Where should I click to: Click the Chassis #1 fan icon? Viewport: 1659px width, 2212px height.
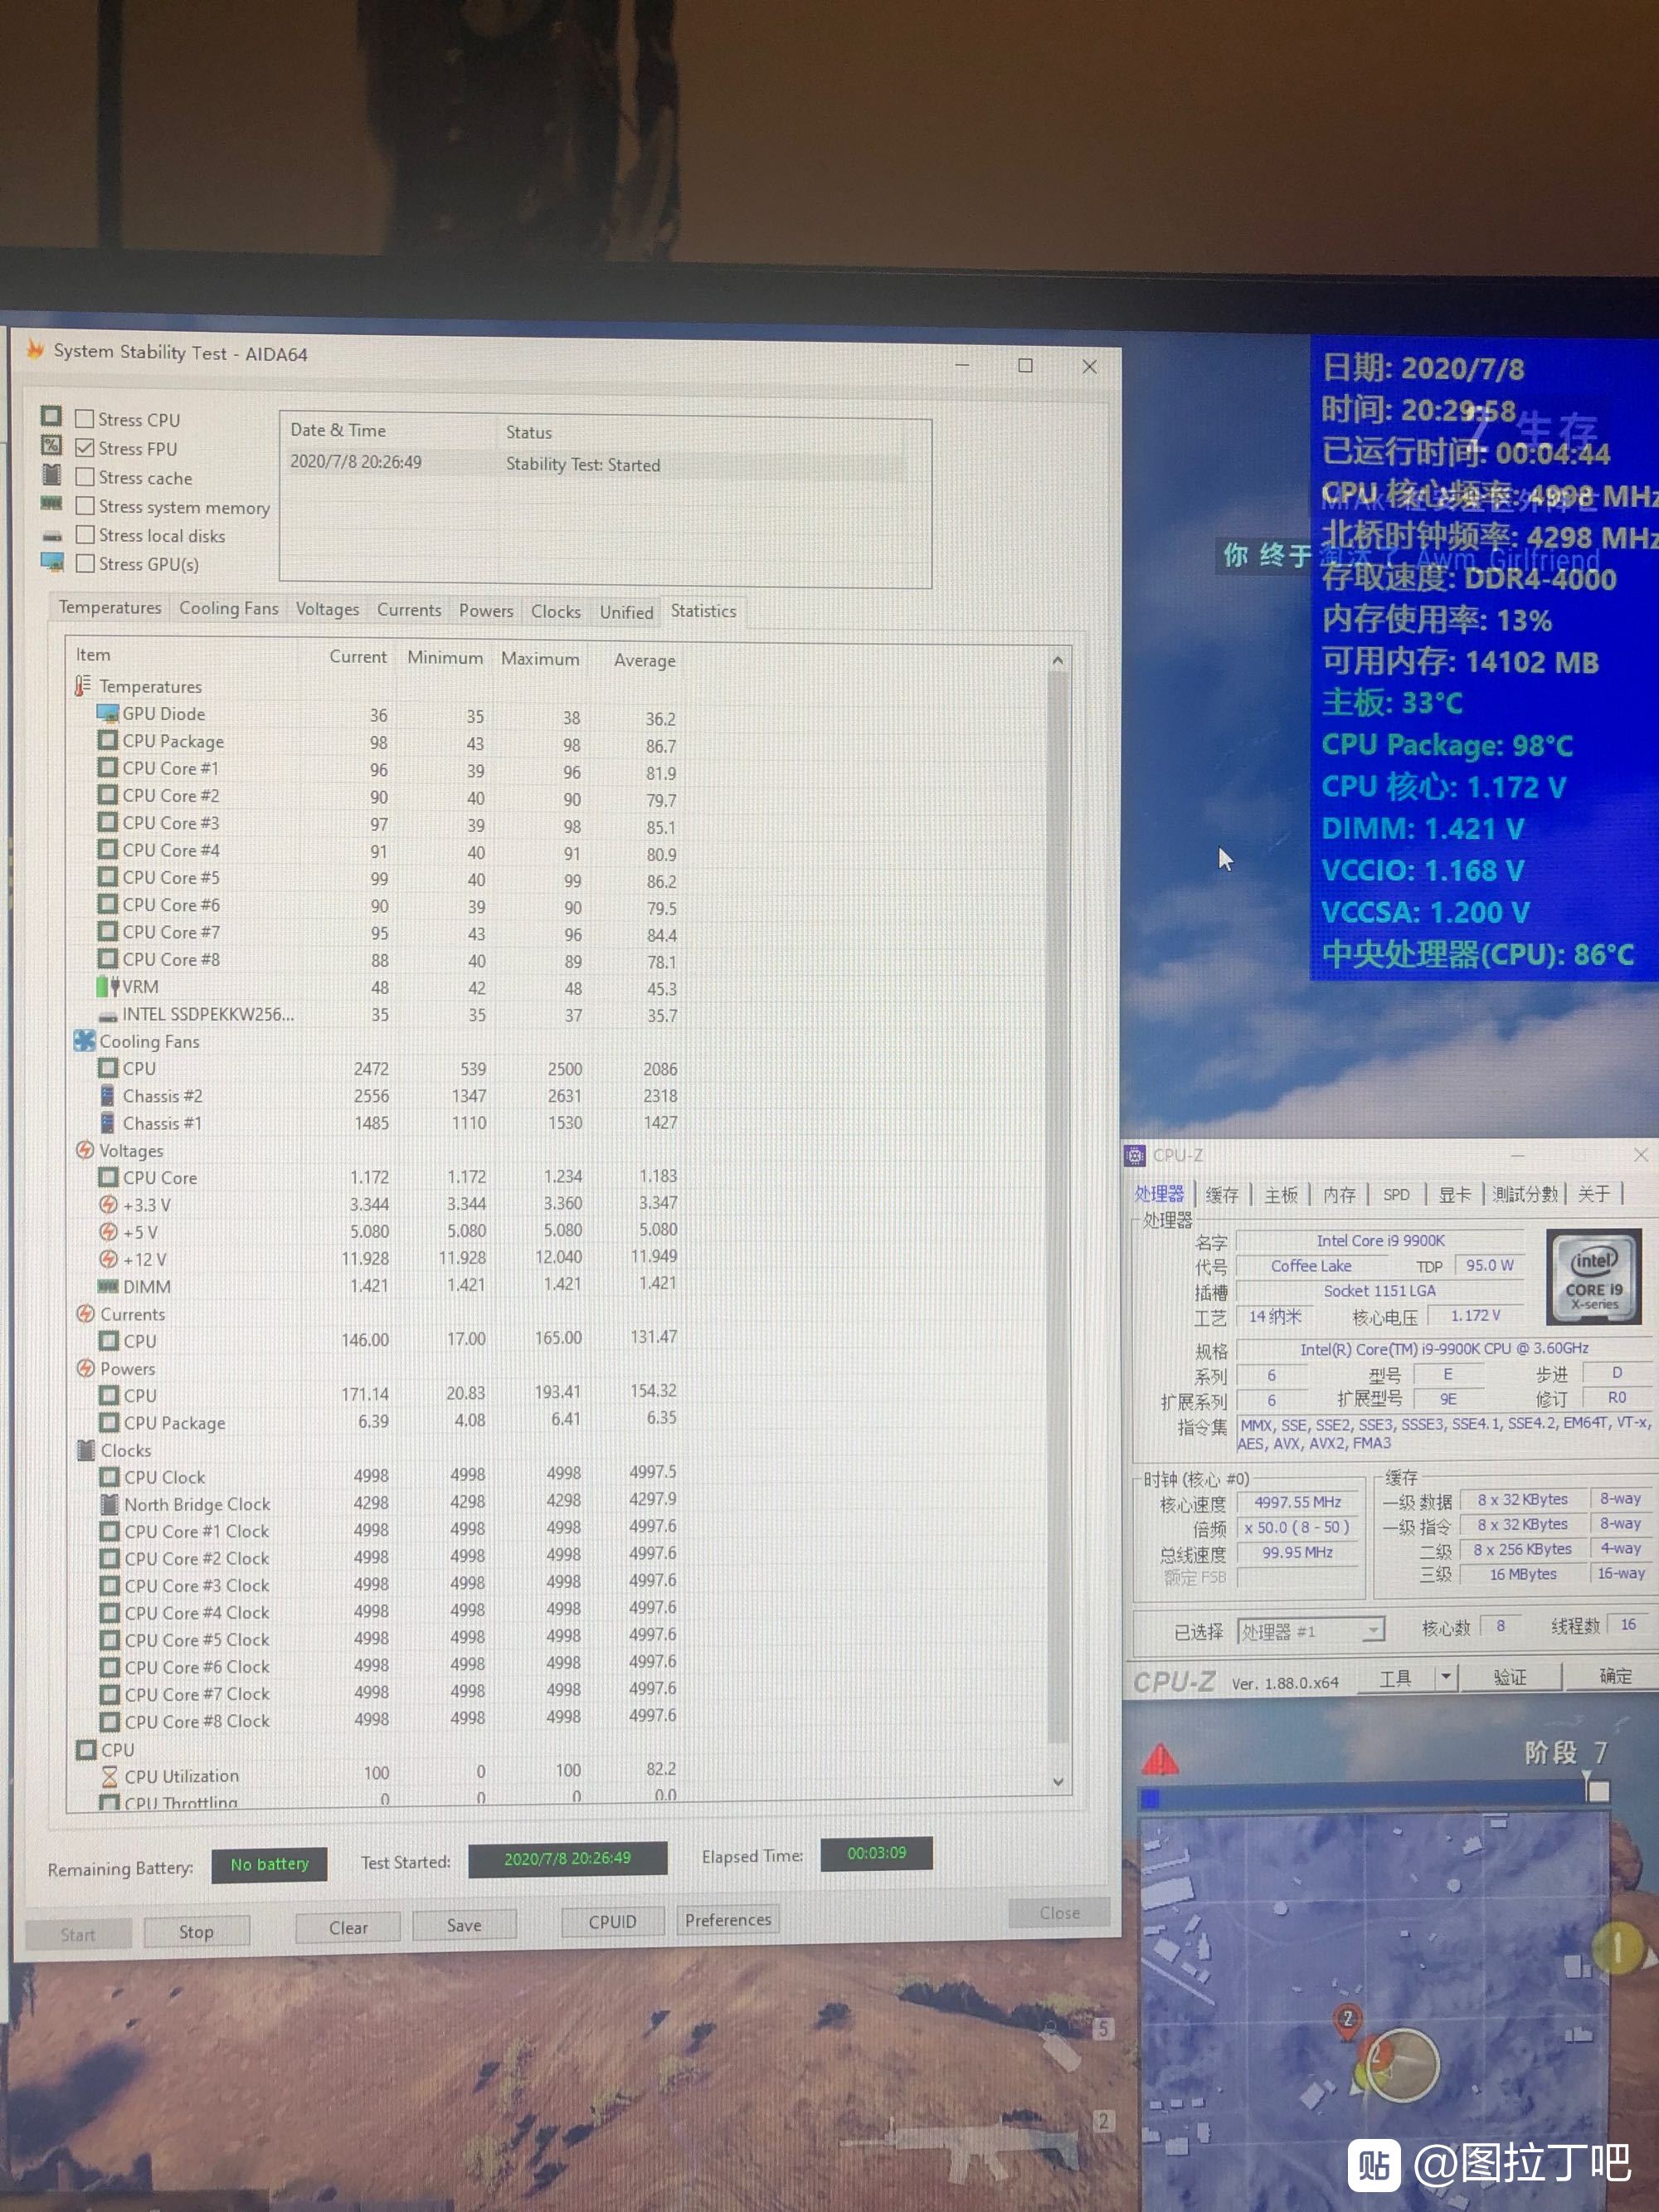[x=107, y=1123]
